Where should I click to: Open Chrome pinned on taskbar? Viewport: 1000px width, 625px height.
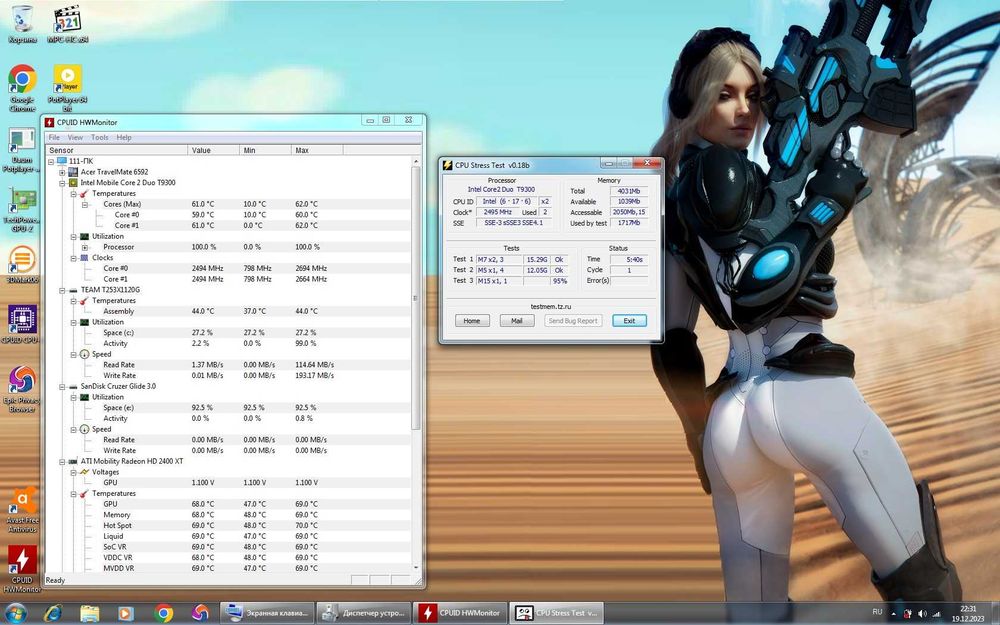[x=164, y=613]
